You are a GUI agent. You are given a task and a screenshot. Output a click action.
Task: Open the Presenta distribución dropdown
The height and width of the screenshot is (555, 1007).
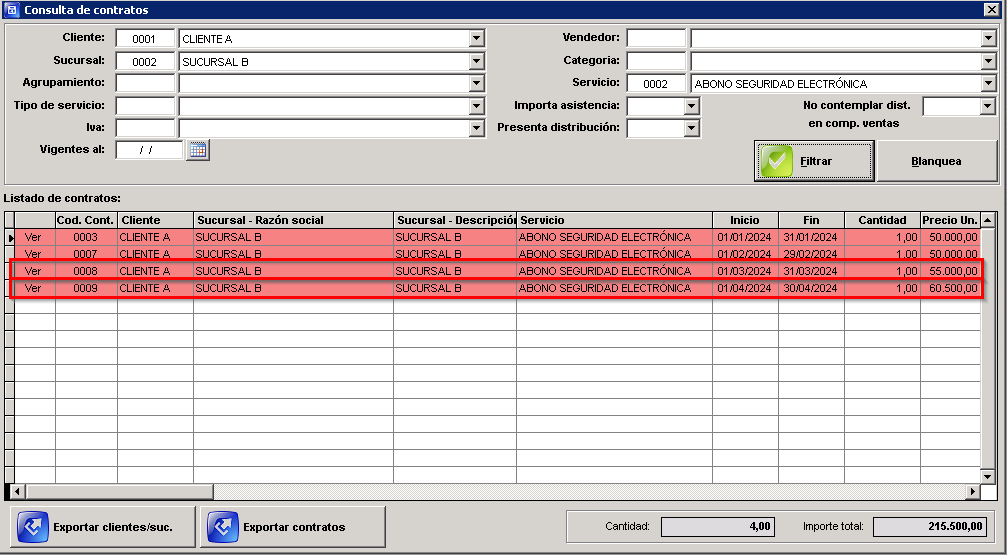click(x=692, y=128)
